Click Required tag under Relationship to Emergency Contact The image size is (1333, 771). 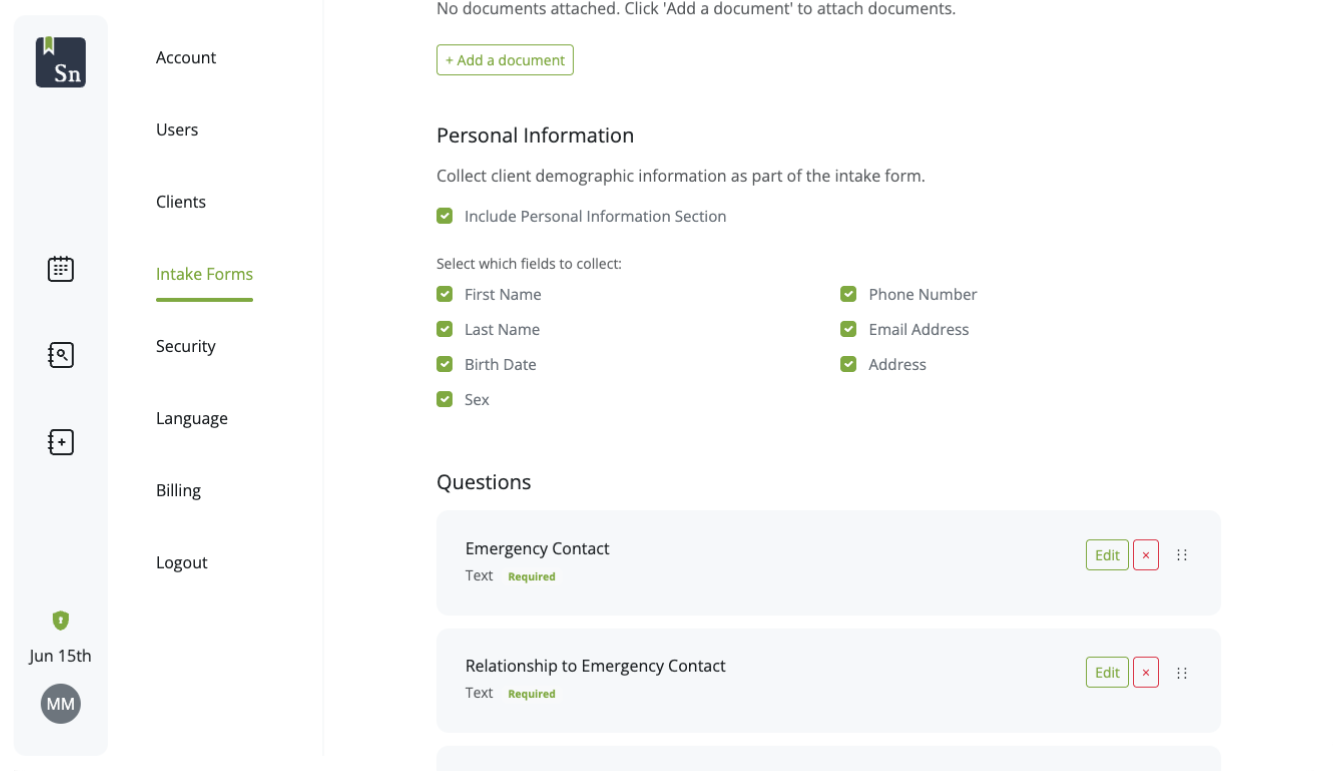(531, 694)
